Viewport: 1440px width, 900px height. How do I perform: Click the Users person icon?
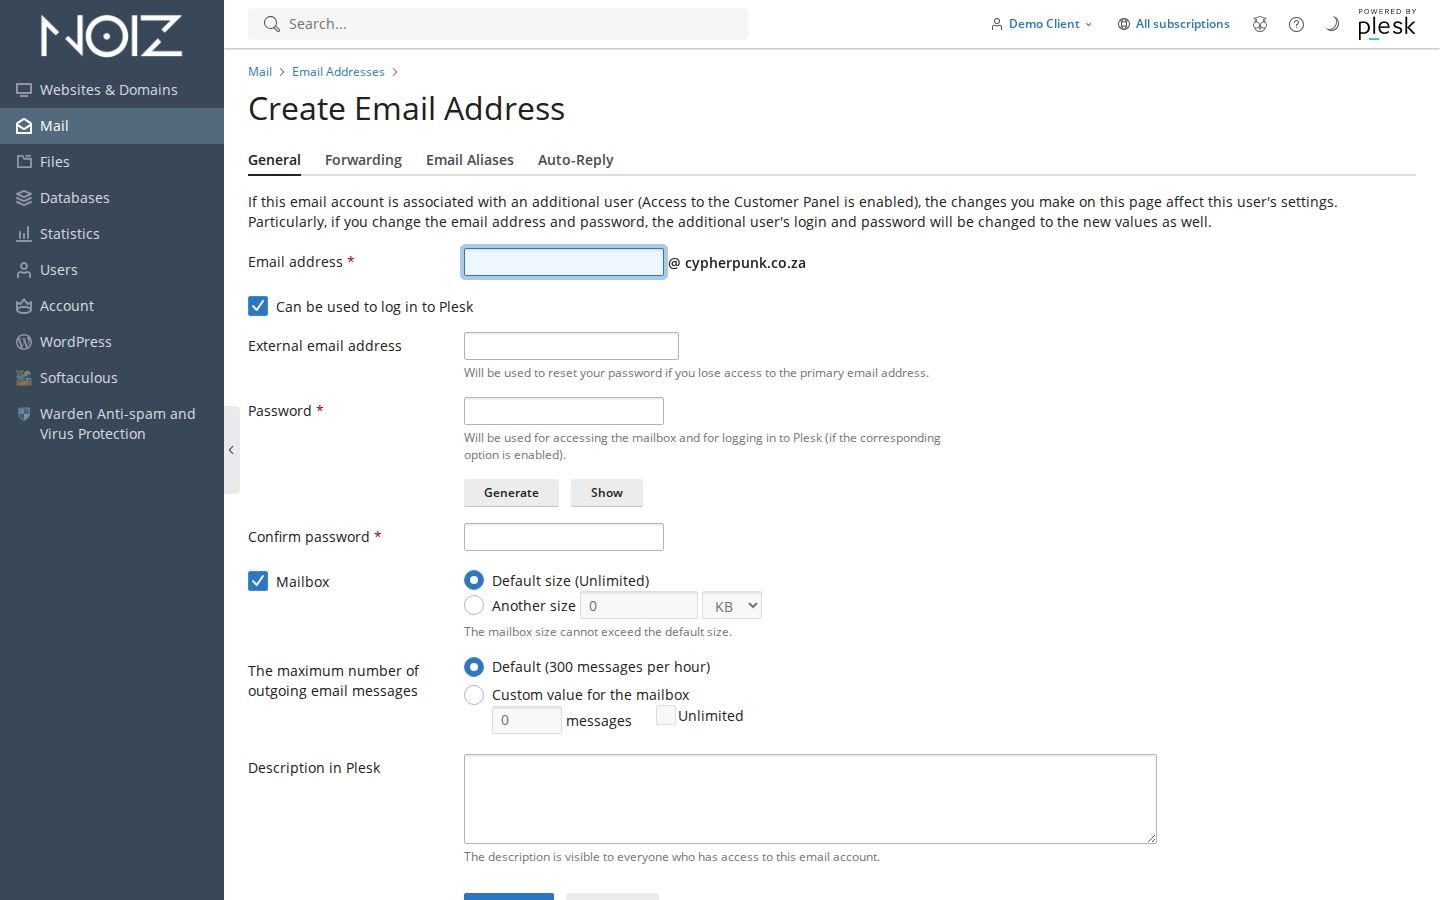tap(24, 270)
